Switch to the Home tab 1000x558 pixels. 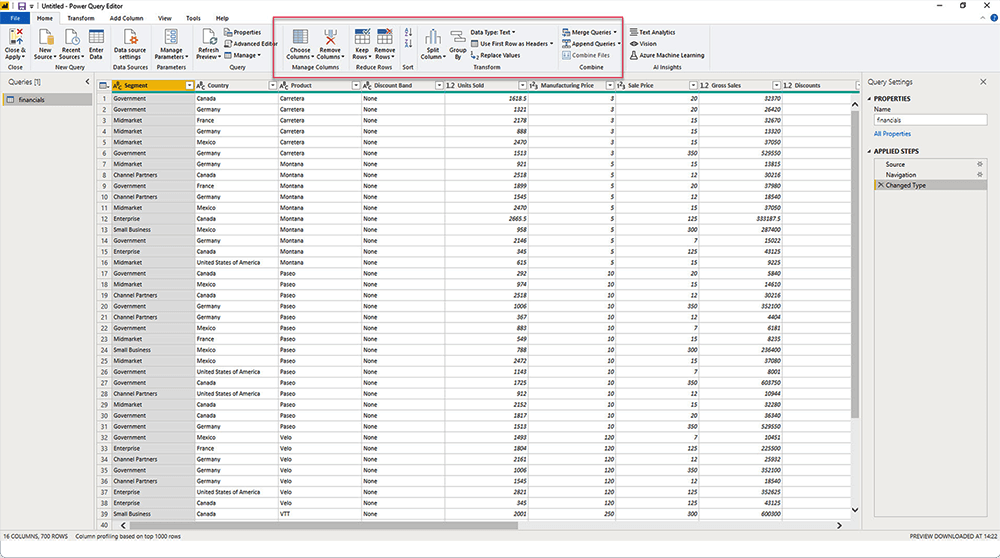pos(45,18)
